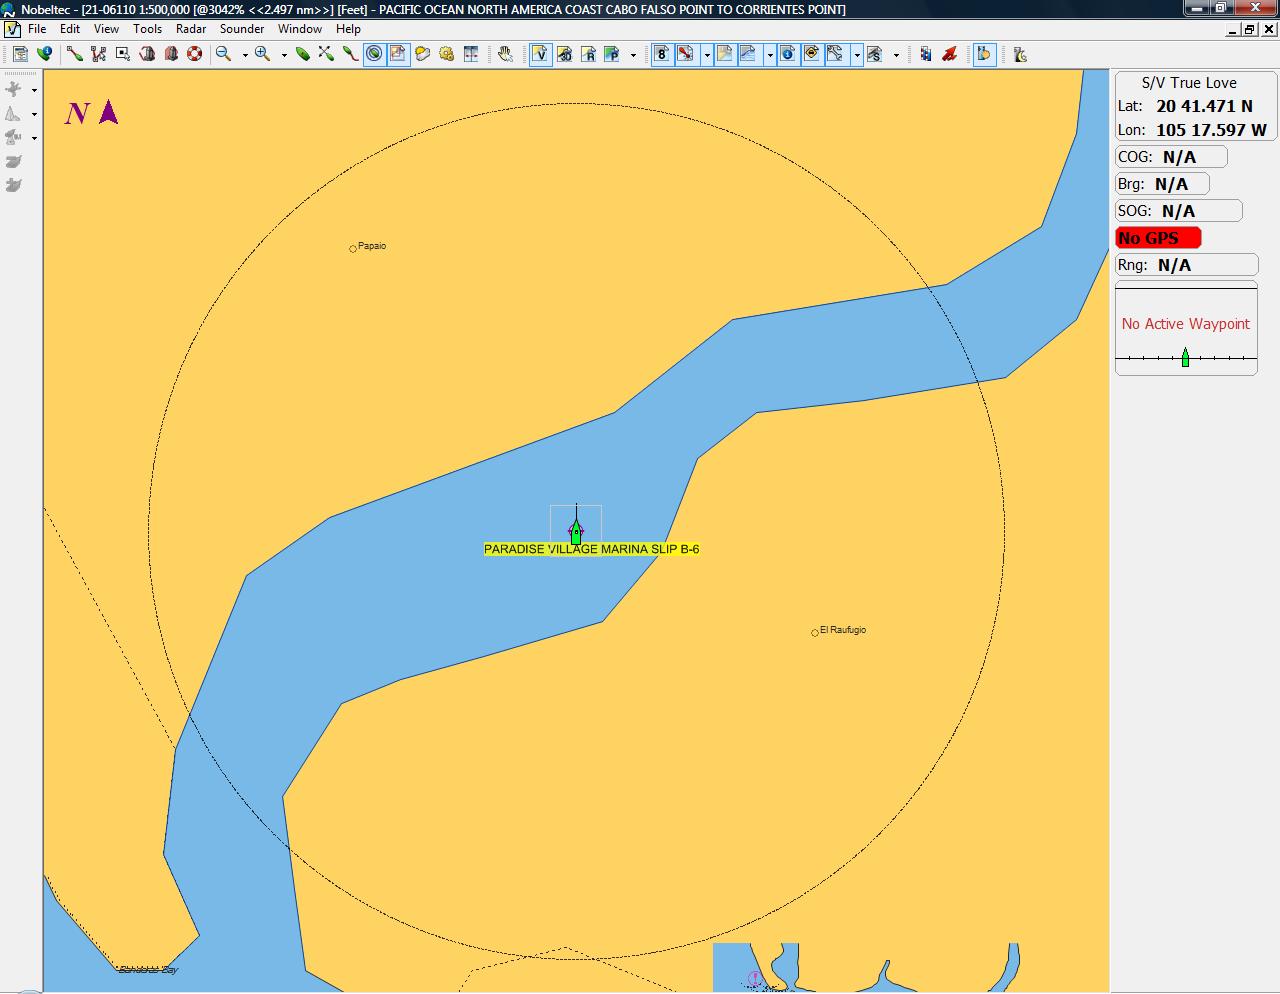
Task: Select the track line tool
Action: pos(350,54)
